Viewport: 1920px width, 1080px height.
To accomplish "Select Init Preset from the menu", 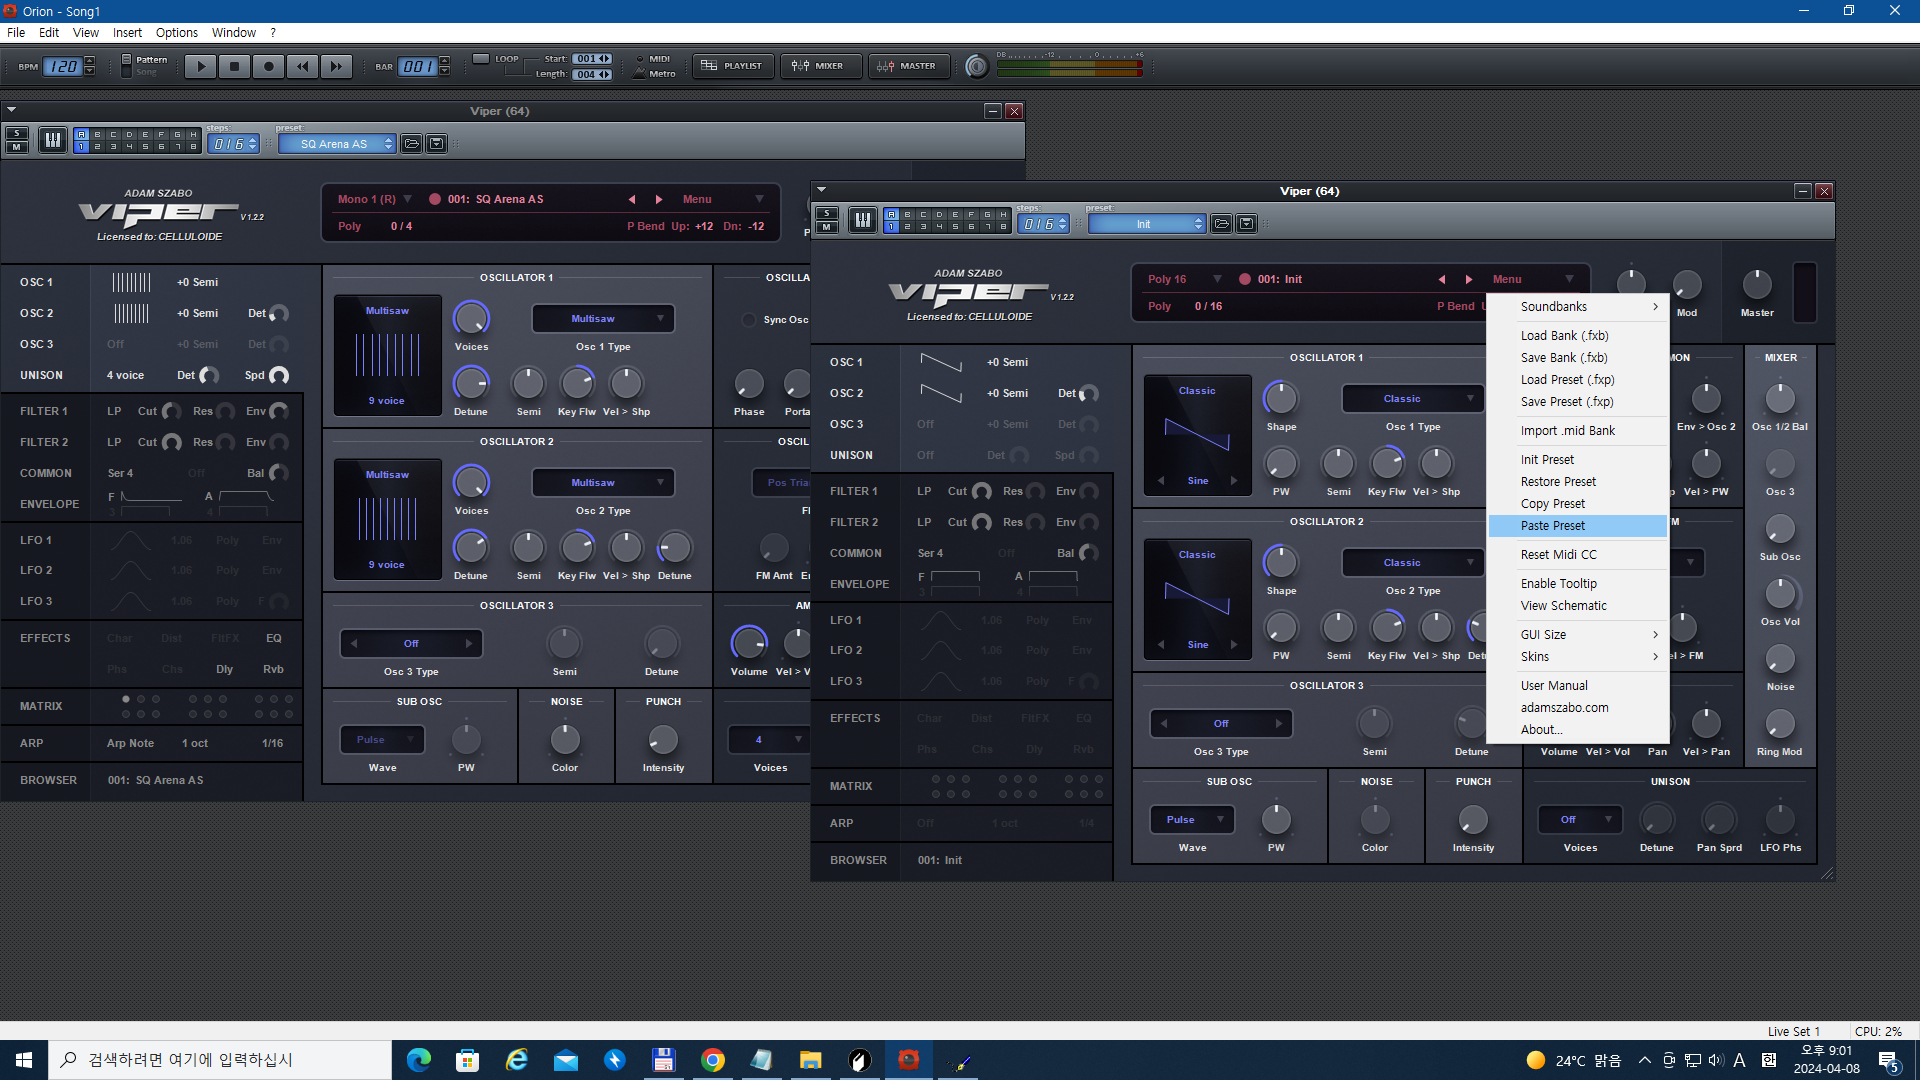I will tap(1578, 460).
